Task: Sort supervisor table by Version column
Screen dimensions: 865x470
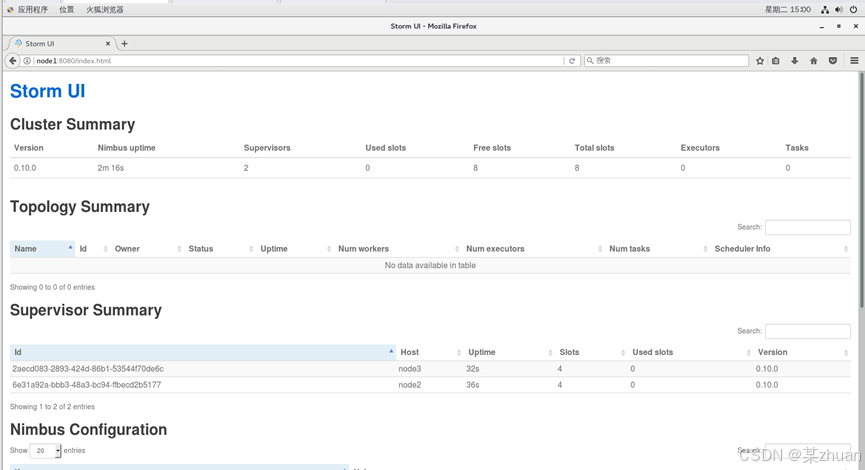Action: [802, 352]
